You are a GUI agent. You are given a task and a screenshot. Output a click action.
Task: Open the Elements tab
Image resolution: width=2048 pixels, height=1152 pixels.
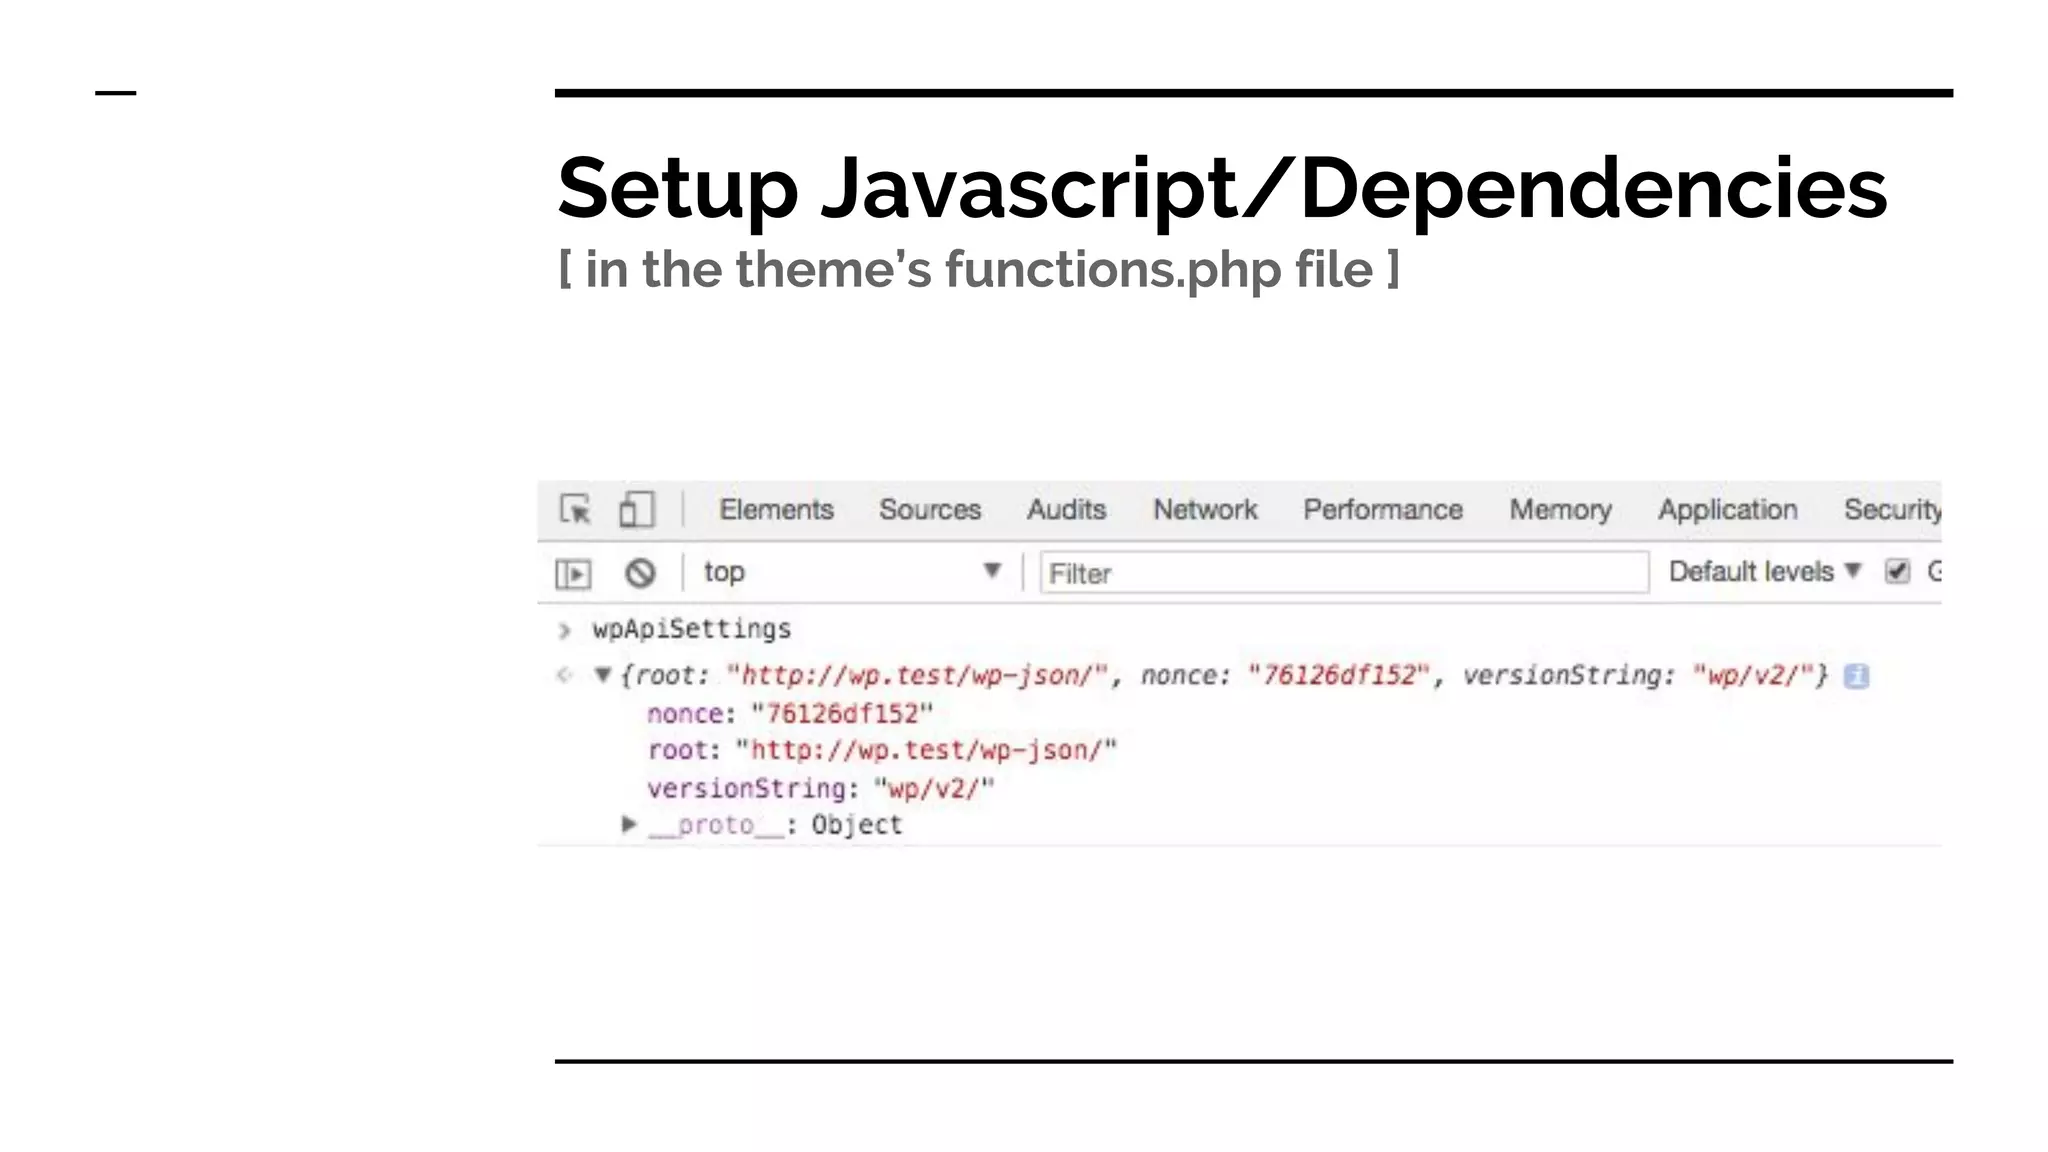[x=776, y=509]
